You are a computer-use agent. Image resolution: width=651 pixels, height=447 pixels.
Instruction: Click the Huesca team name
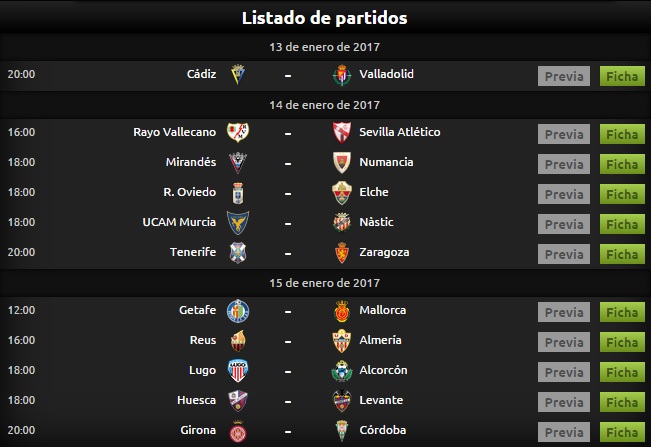(196, 400)
